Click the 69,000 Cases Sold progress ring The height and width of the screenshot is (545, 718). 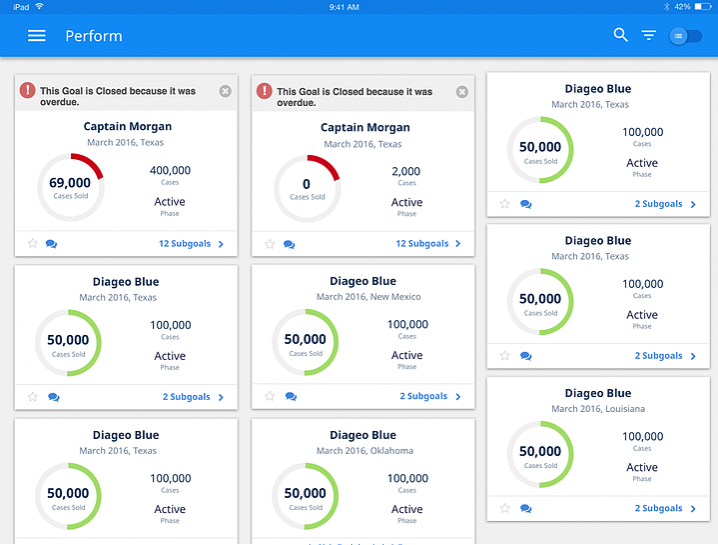pos(71,187)
